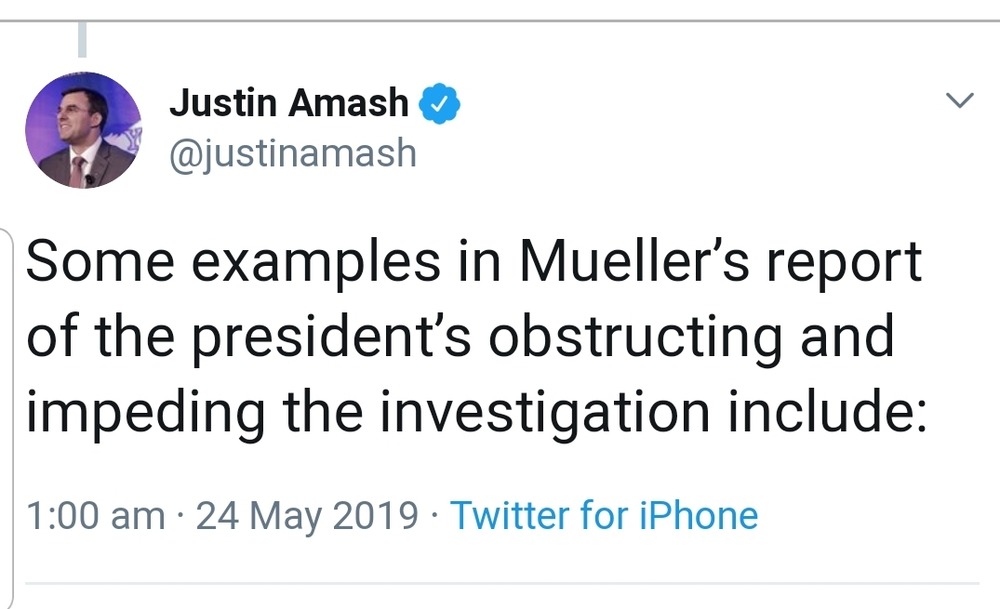Viewport: 1000px width, 609px height.
Task: Open the Twitter for iPhone source link
Action: [x=604, y=516]
